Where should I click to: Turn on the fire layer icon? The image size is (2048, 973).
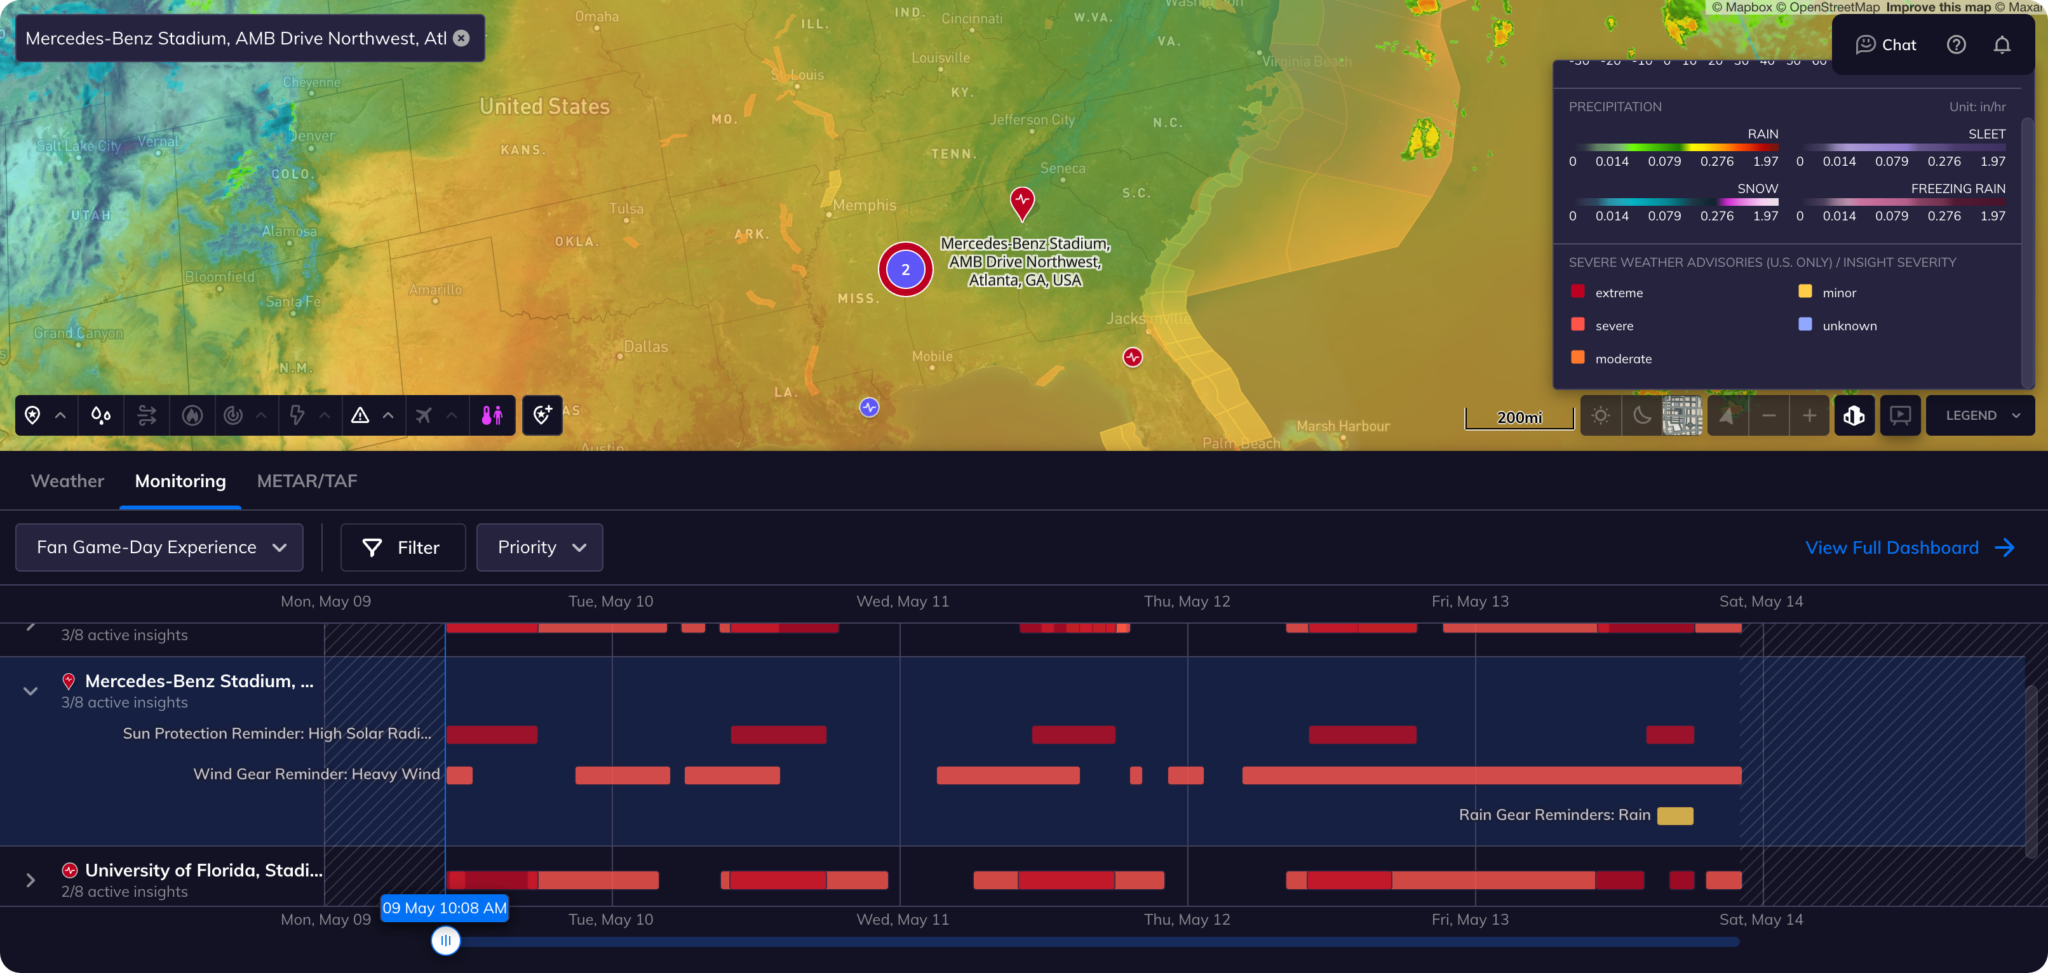(193, 415)
